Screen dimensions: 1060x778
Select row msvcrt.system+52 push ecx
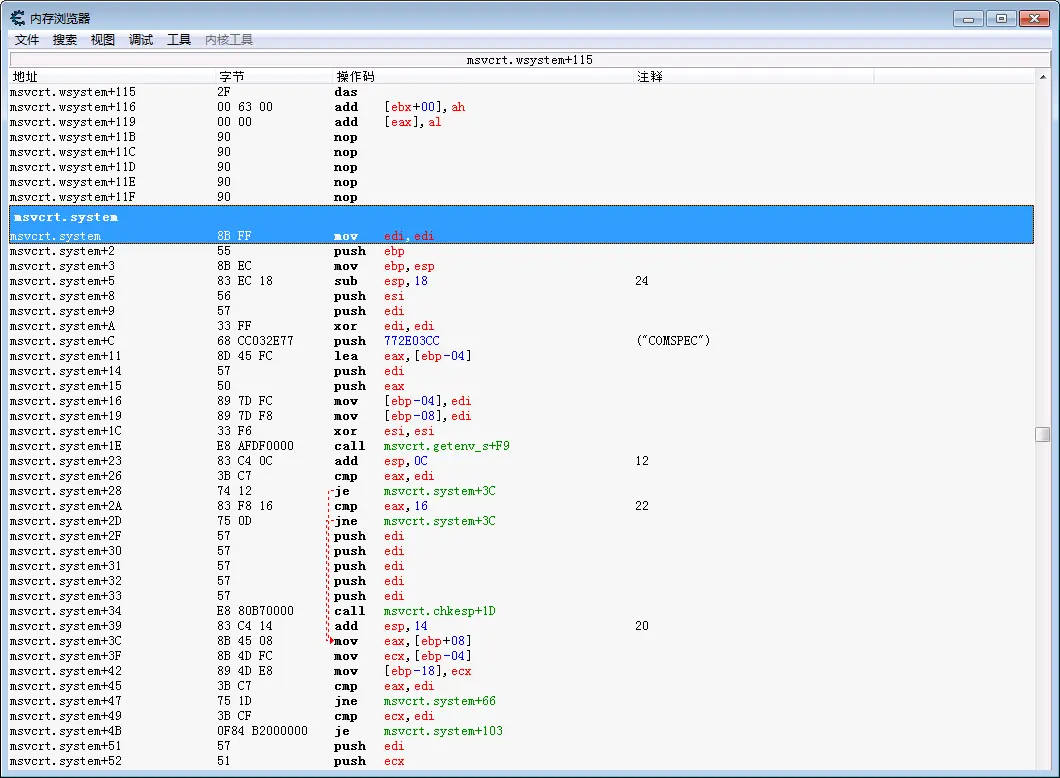pos(521,761)
